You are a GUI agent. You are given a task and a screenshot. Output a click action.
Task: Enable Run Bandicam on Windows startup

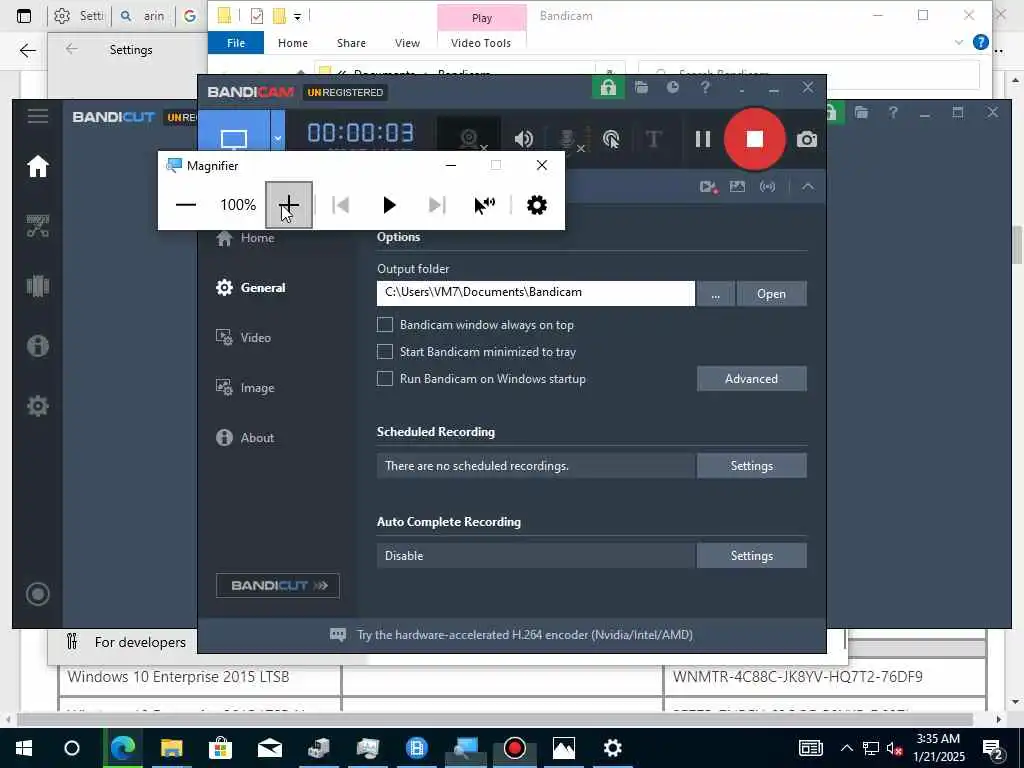pos(385,379)
